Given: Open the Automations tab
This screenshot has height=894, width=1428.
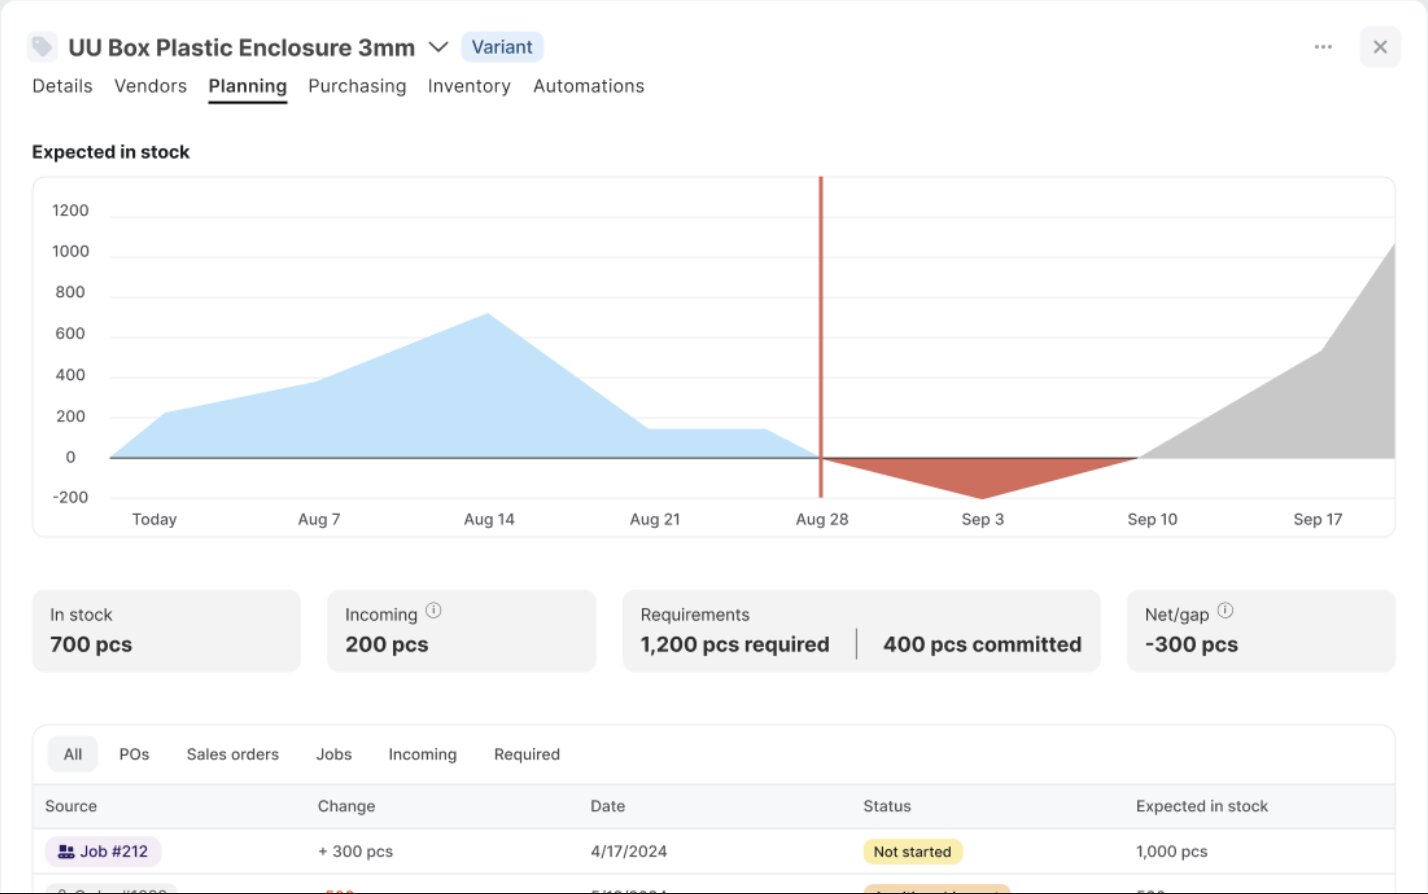Looking at the screenshot, I should (x=588, y=86).
